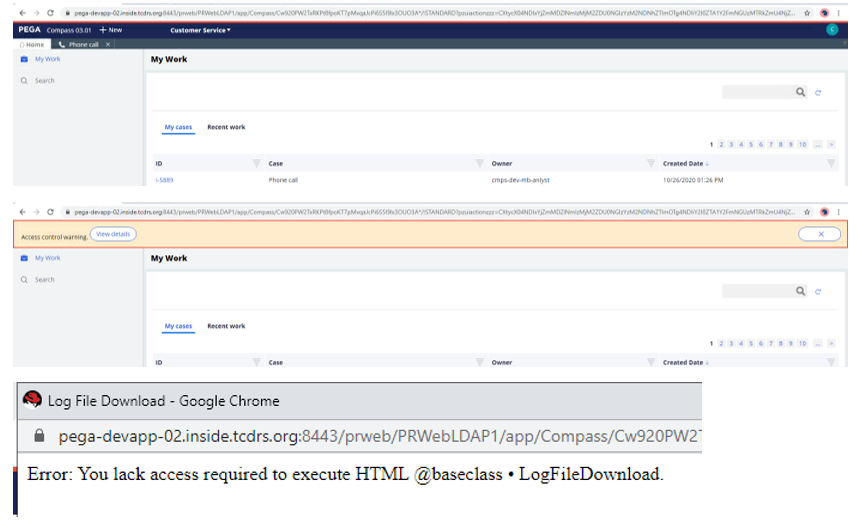The image size is (867, 524).
Task: Click Phone call cell in case row
Action: pyautogui.click(x=283, y=180)
